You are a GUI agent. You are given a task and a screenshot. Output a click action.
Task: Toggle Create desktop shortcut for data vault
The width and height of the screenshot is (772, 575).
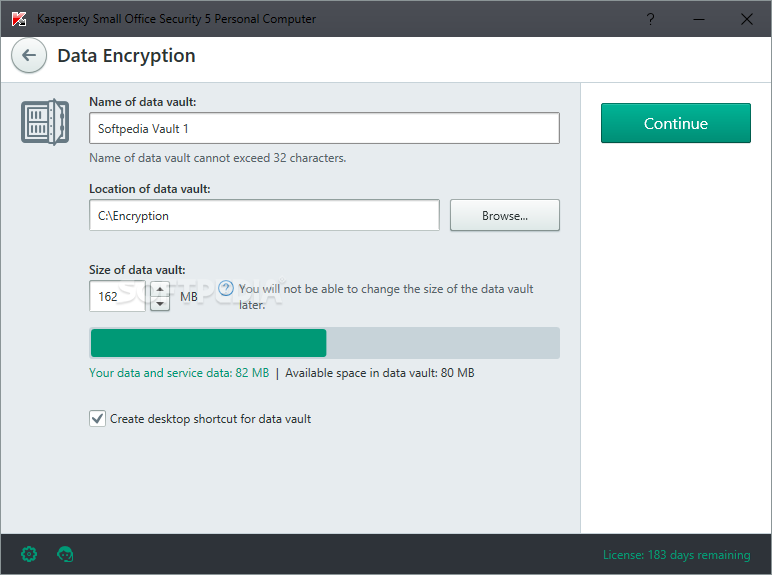pyautogui.click(x=97, y=418)
